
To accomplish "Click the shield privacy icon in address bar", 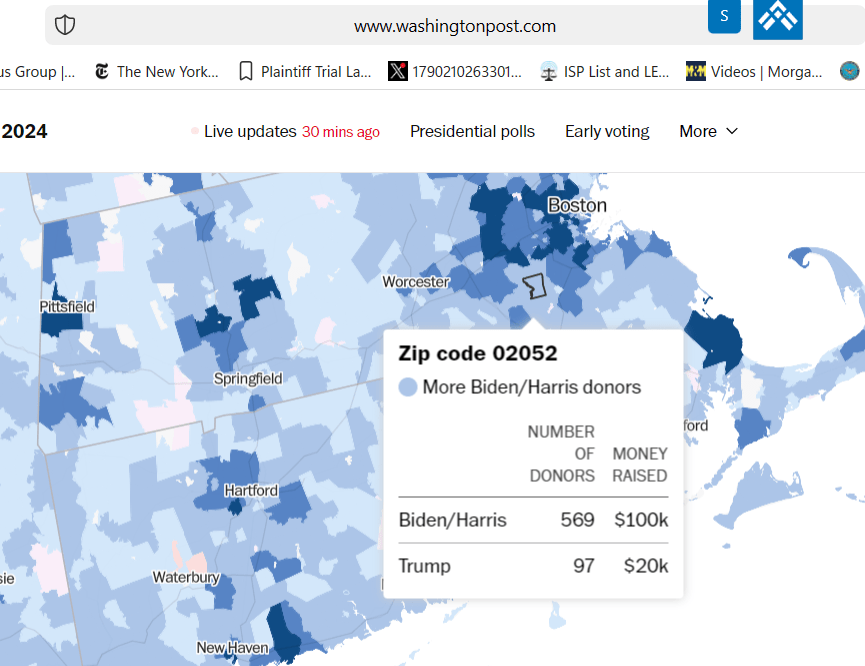I will [x=65, y=26].
